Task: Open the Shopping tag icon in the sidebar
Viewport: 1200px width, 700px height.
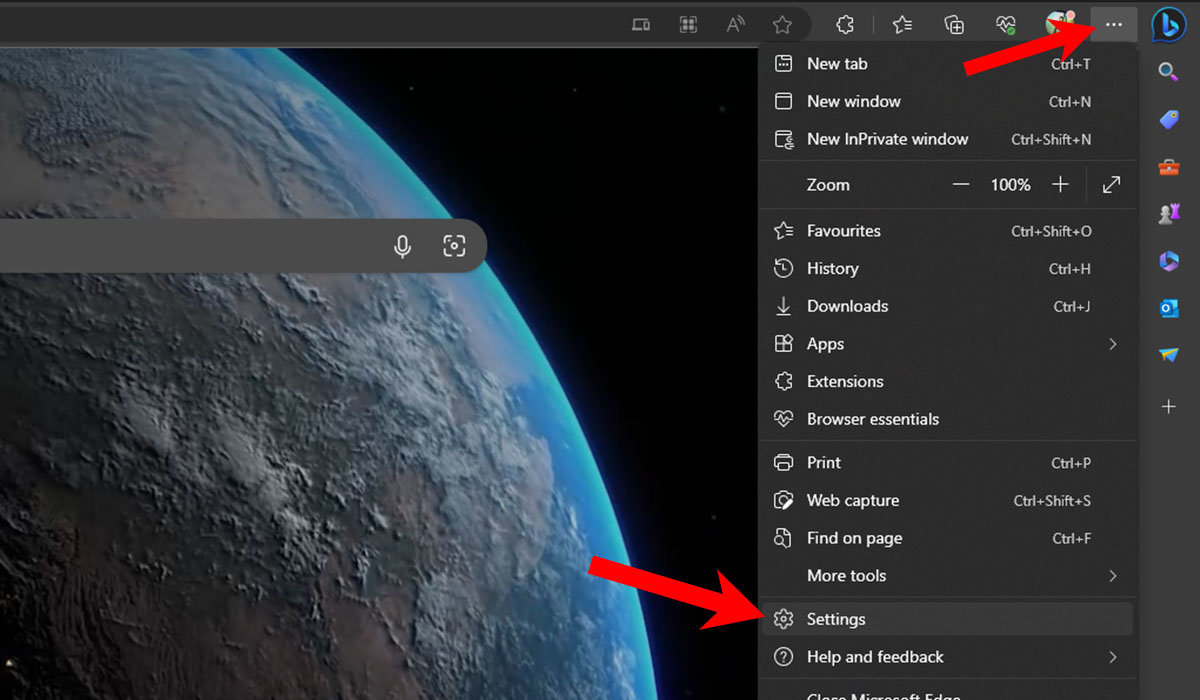Action: pos(1168,121)
